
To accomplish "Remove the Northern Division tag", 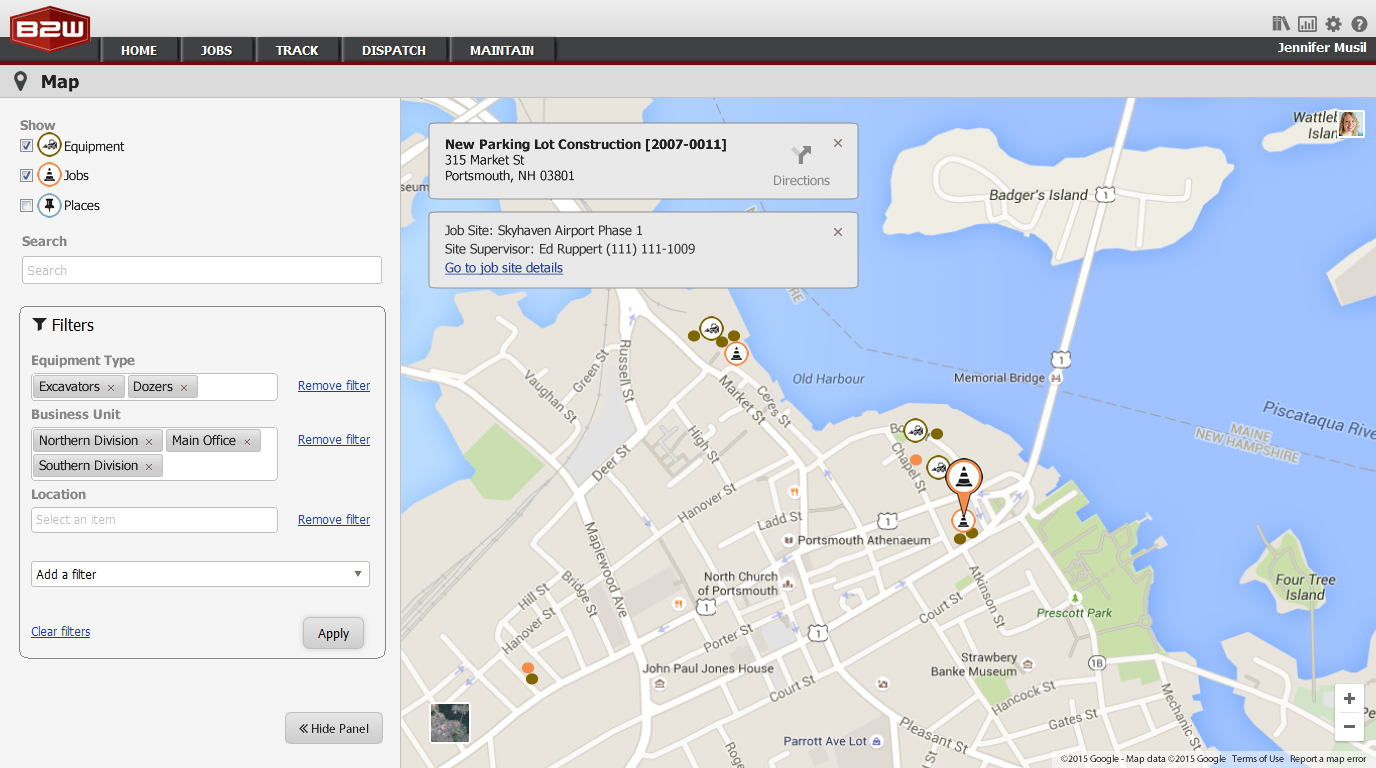I will (x=149, y=441).
